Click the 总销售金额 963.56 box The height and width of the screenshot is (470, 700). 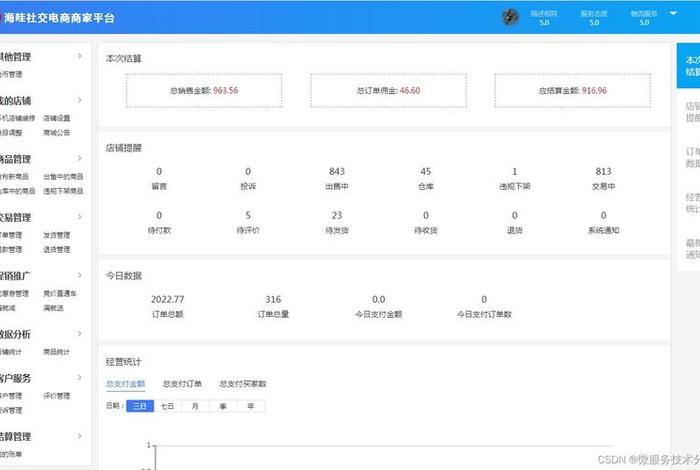204,91
